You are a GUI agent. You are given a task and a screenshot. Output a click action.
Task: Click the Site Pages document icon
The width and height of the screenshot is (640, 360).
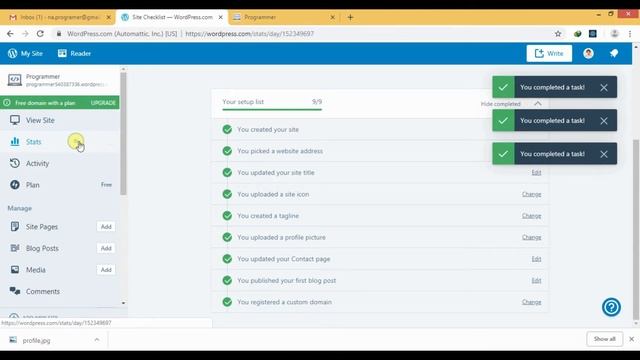pos(15,227)
